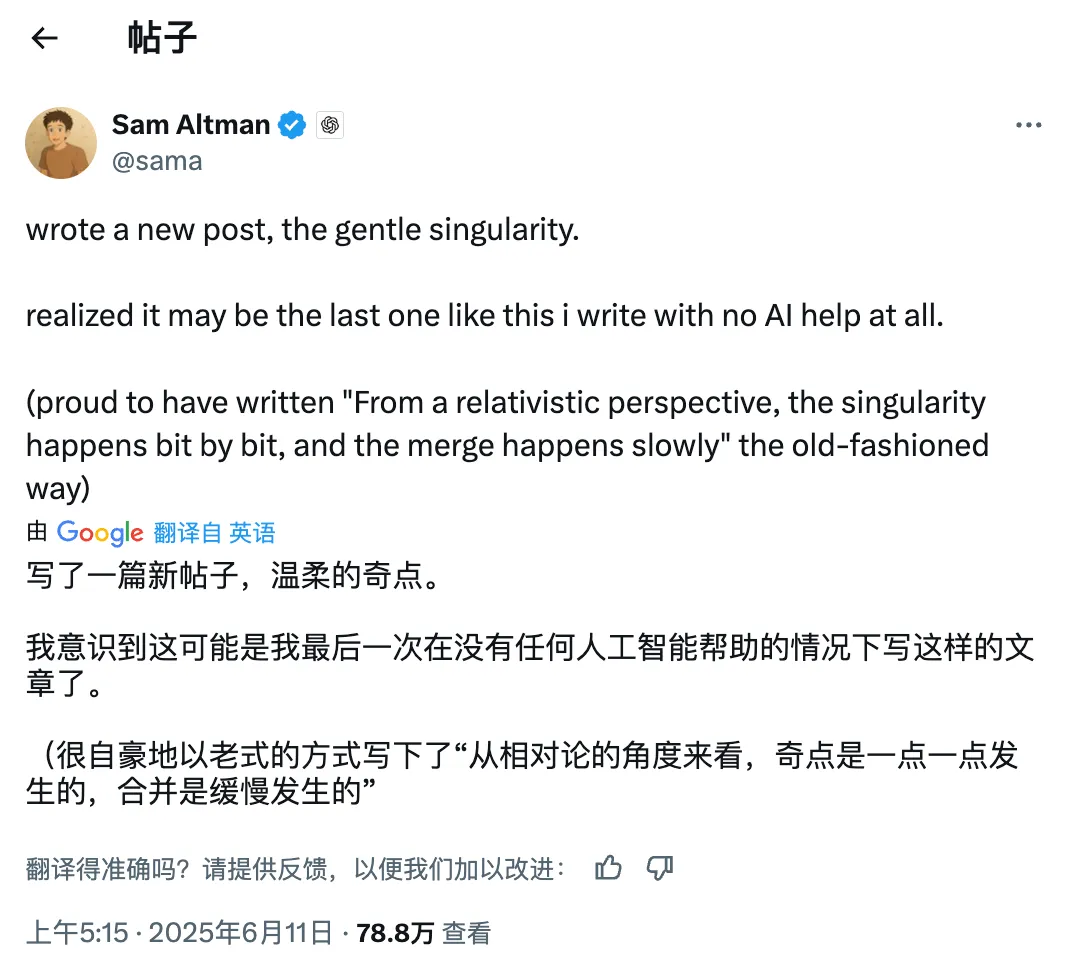The width and height of the screenshot is (1074, 980).
Task: Click the back arrow icon
Action: (x=44, y=39)
